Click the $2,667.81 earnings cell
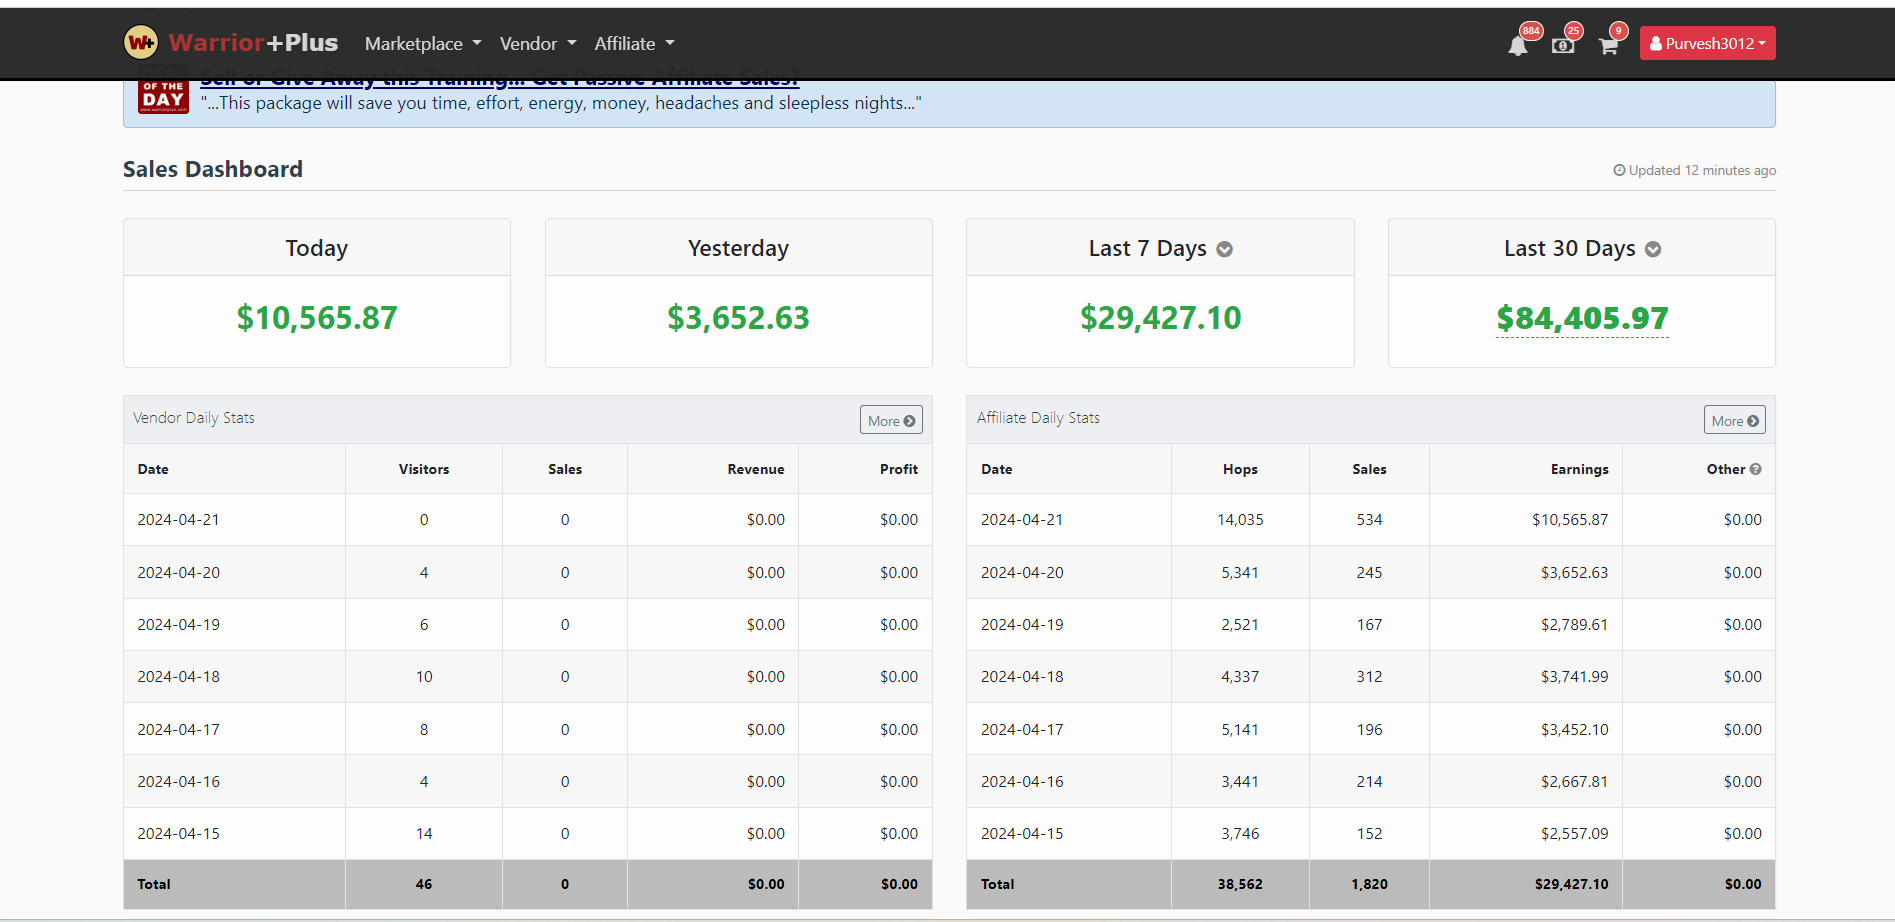 click(1574, 782)
